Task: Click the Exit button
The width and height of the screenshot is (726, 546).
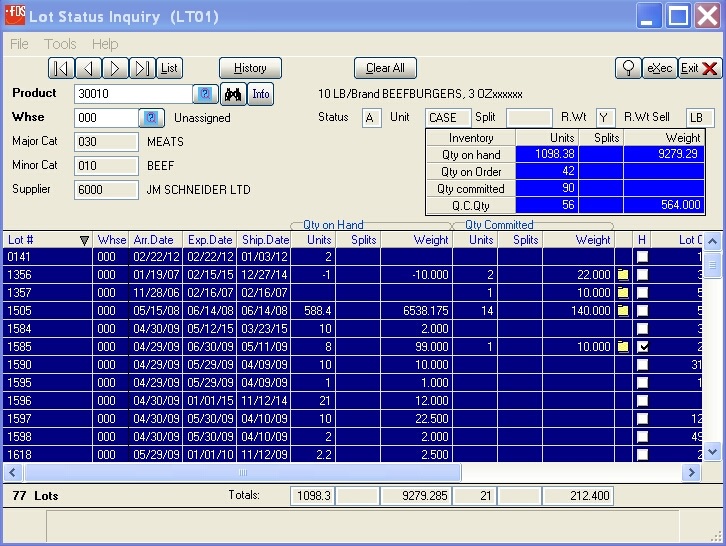Action: click(x=699, y=69)
